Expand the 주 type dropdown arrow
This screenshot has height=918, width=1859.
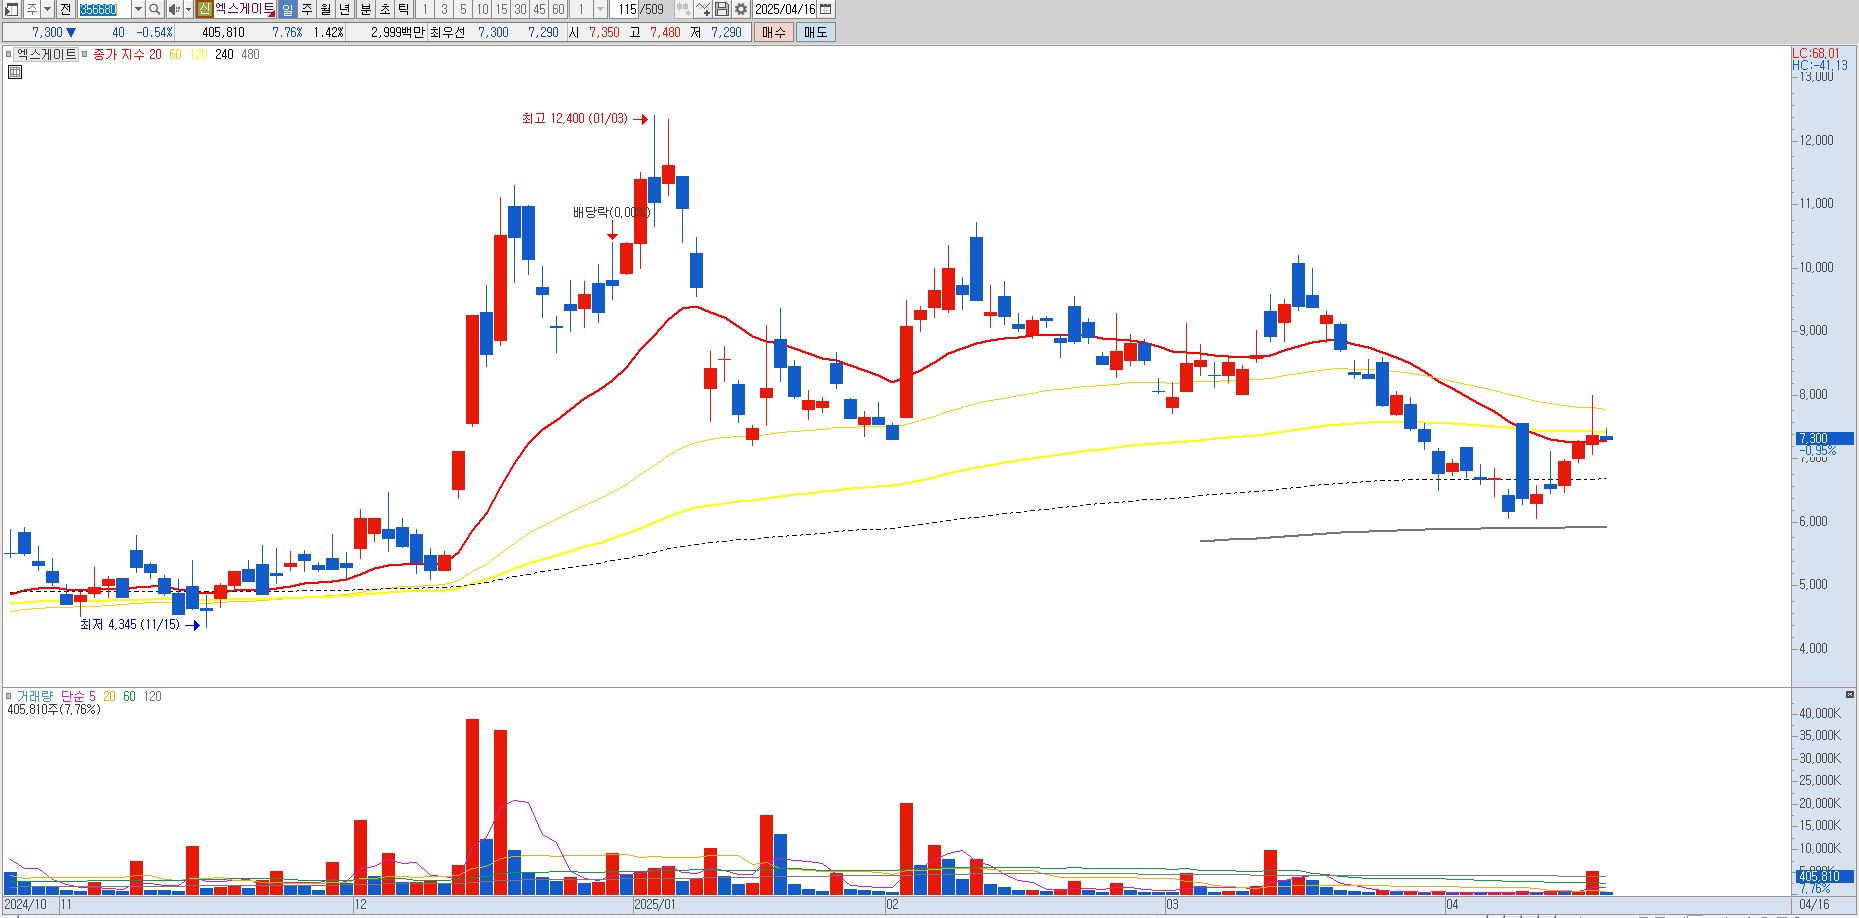[47, 9]
